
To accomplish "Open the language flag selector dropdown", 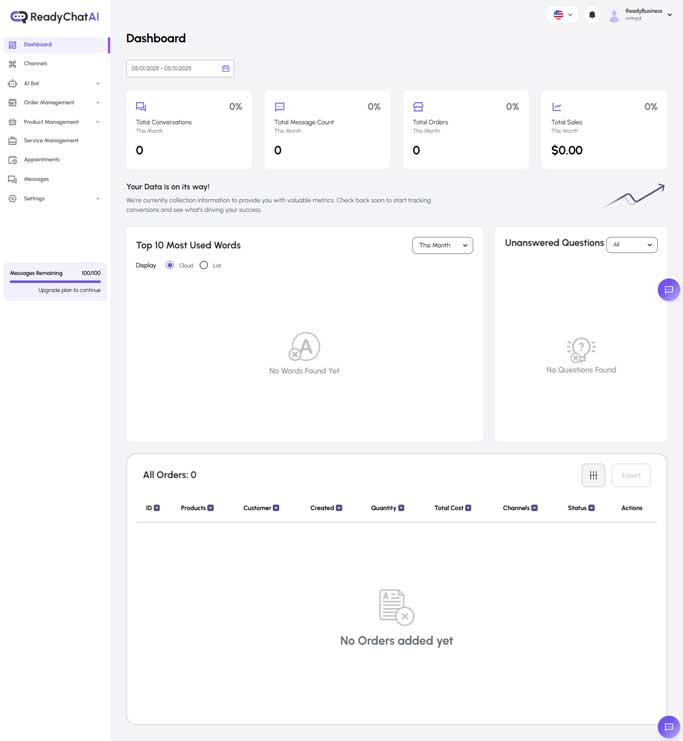I will [563, 15].
